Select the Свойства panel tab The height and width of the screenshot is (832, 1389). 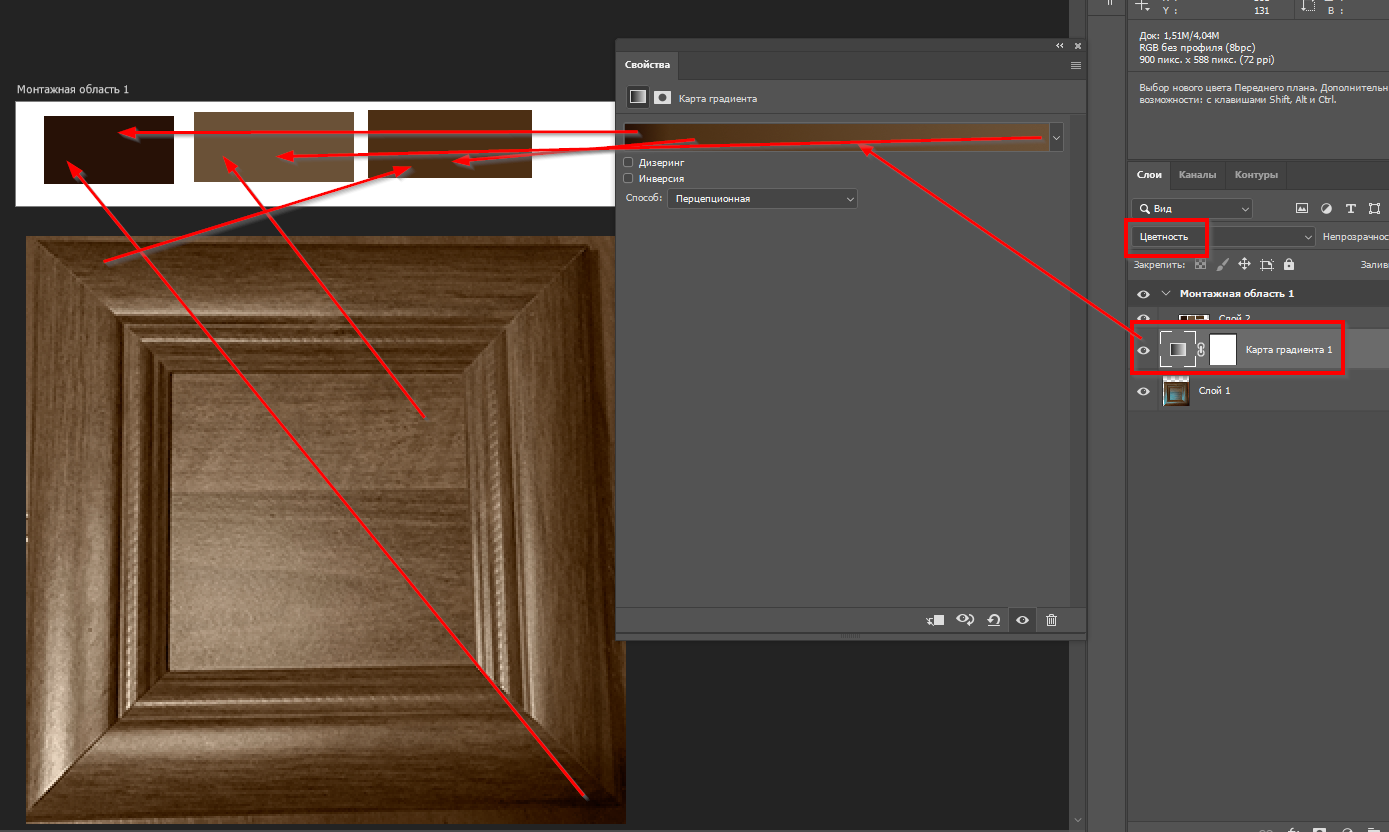click(x=647, y=65)
